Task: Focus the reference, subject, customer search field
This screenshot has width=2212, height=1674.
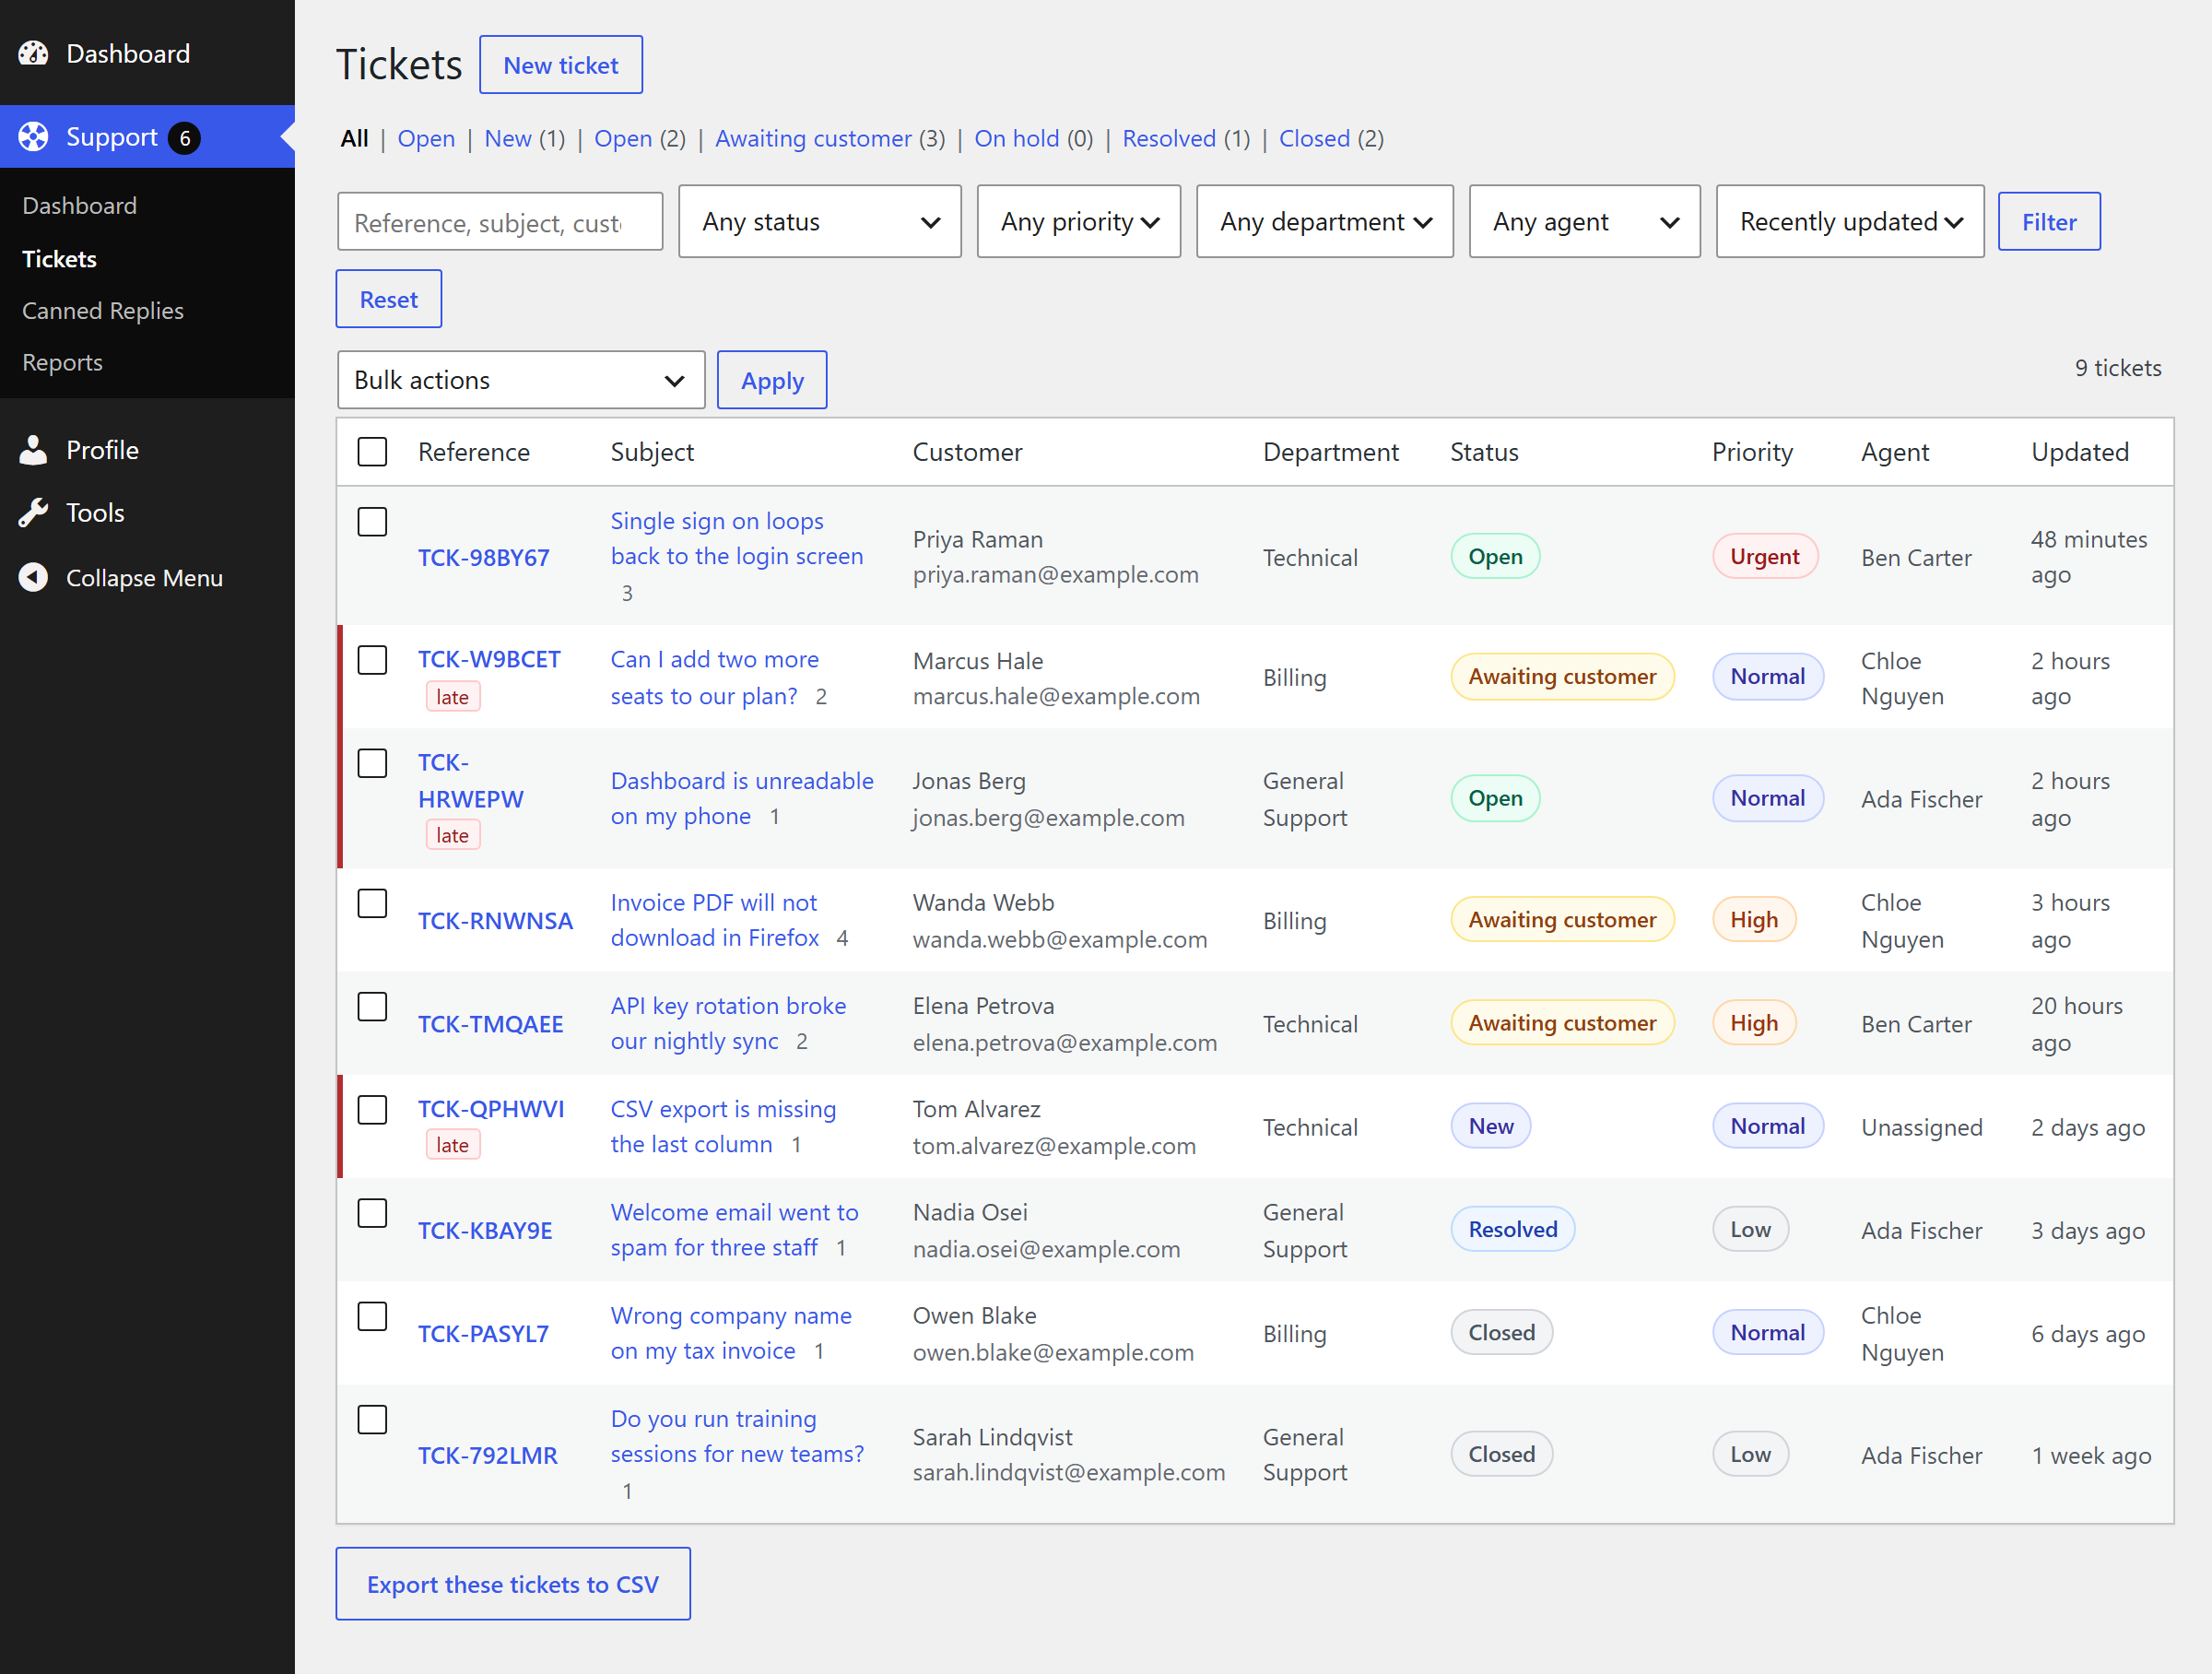Action: tap(500, 221)
